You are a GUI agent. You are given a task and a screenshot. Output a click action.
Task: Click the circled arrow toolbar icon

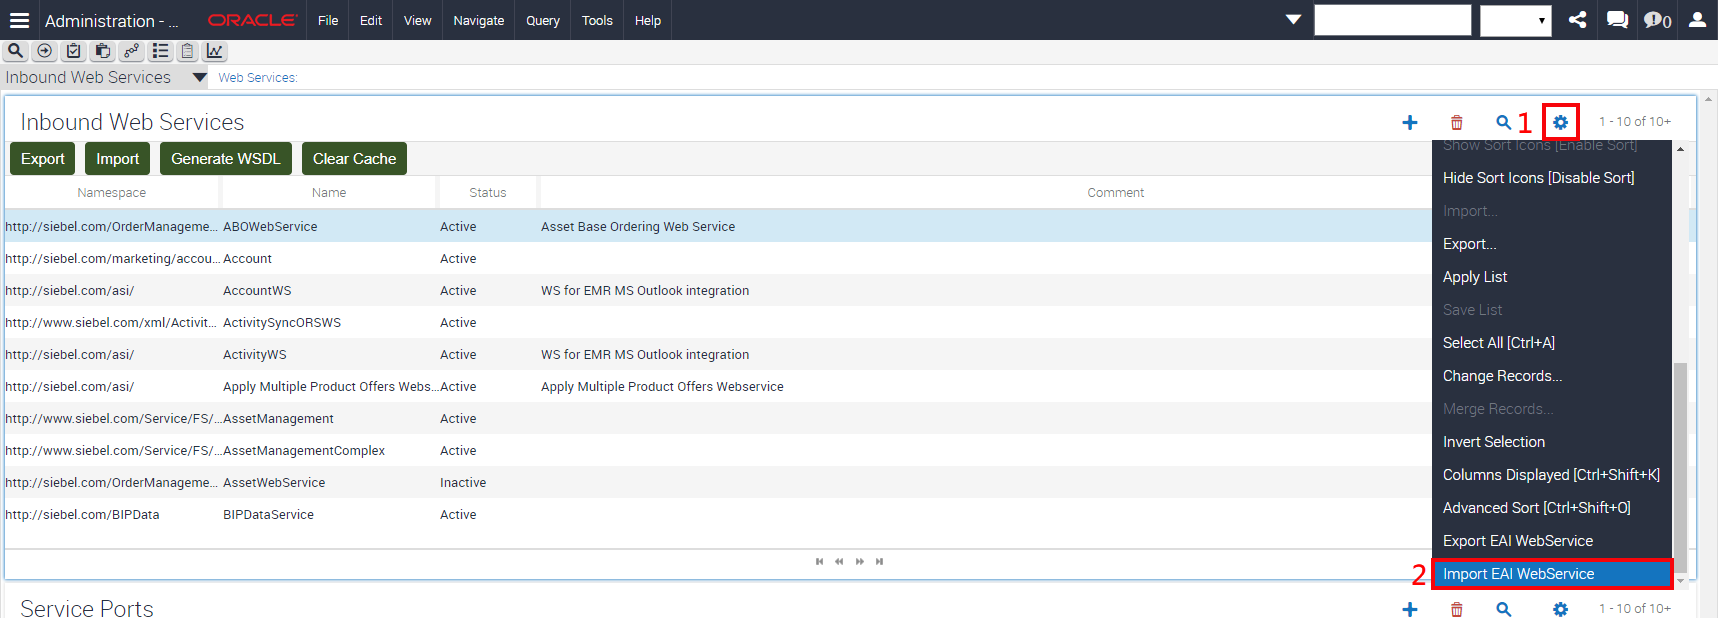(x=44, y=51)
